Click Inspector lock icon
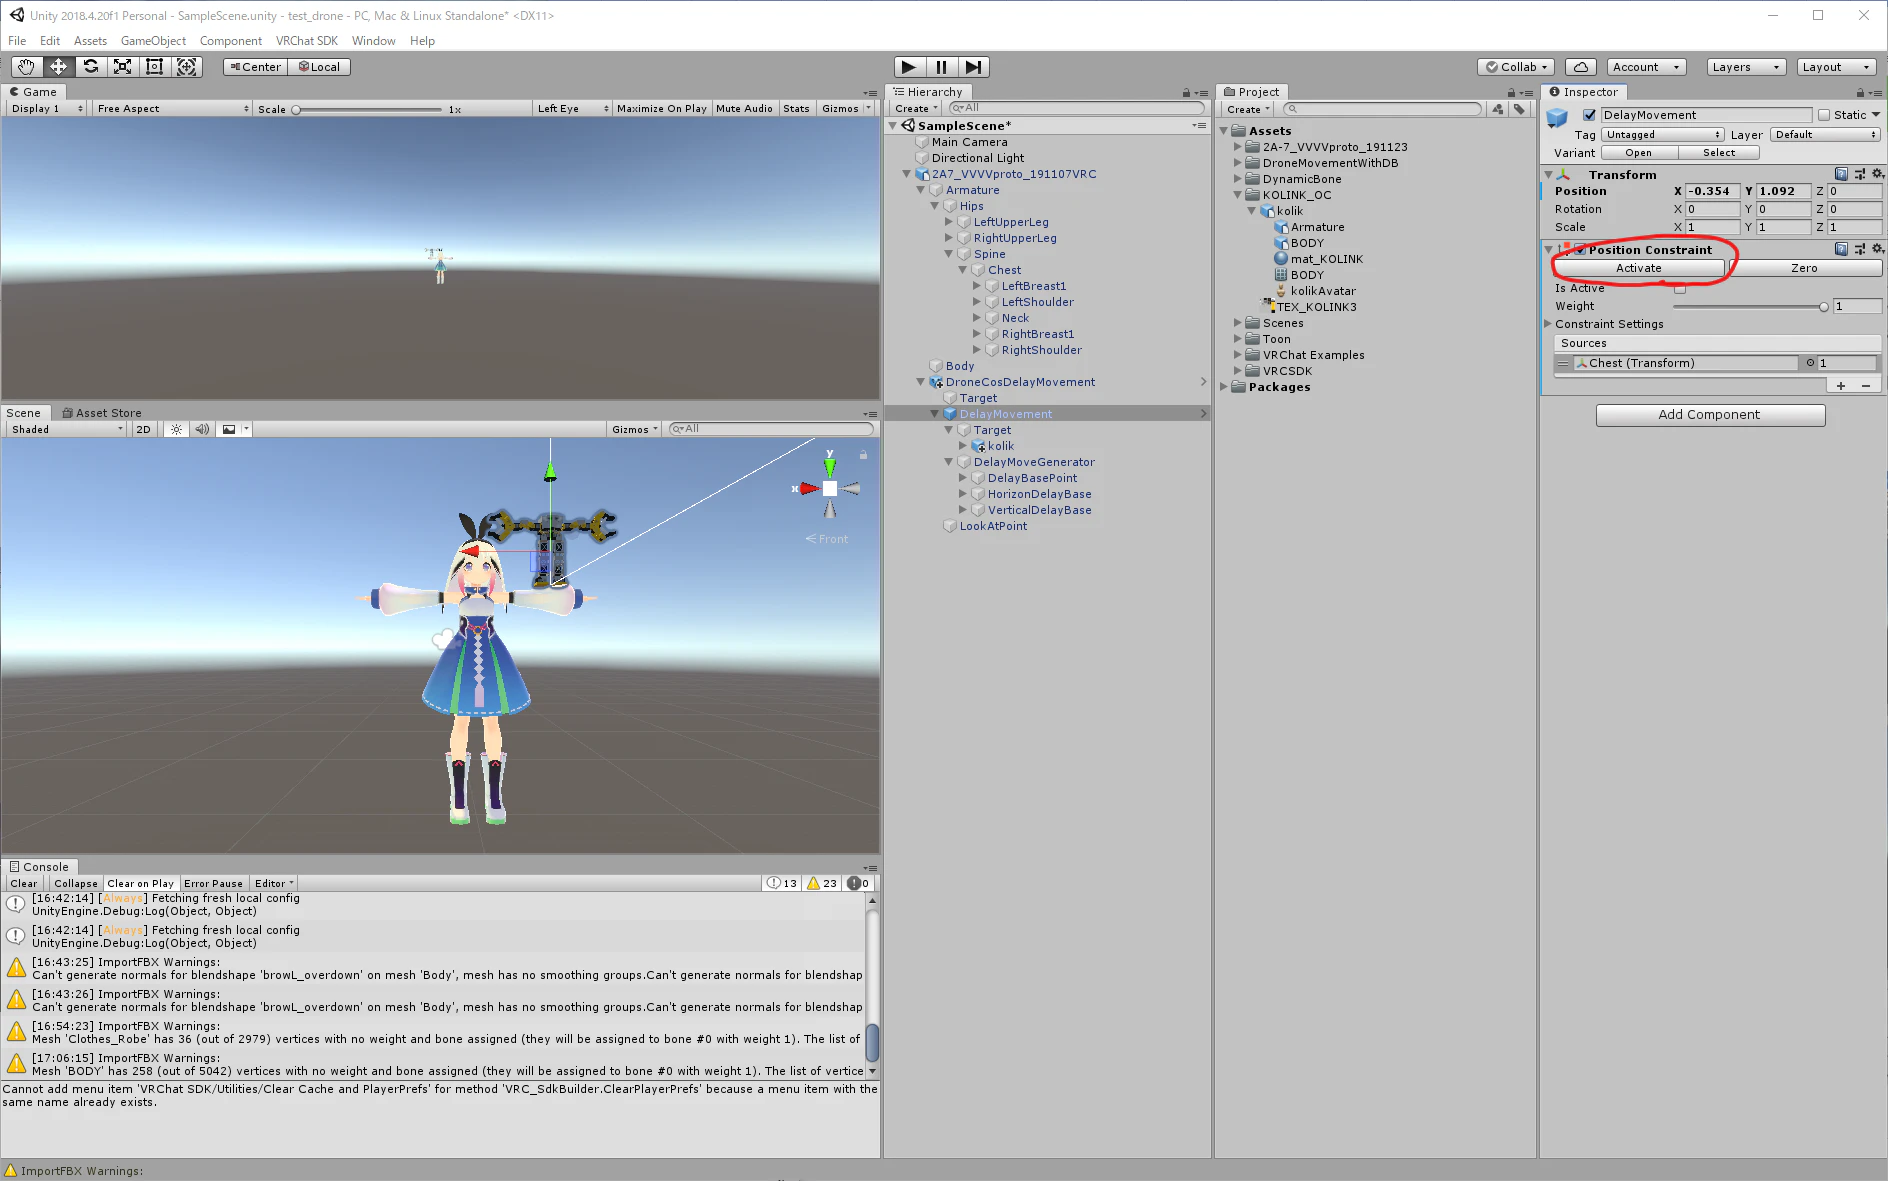Image resolution: width=1888 pixels, height=1181 pixels. pos(1860,93)
